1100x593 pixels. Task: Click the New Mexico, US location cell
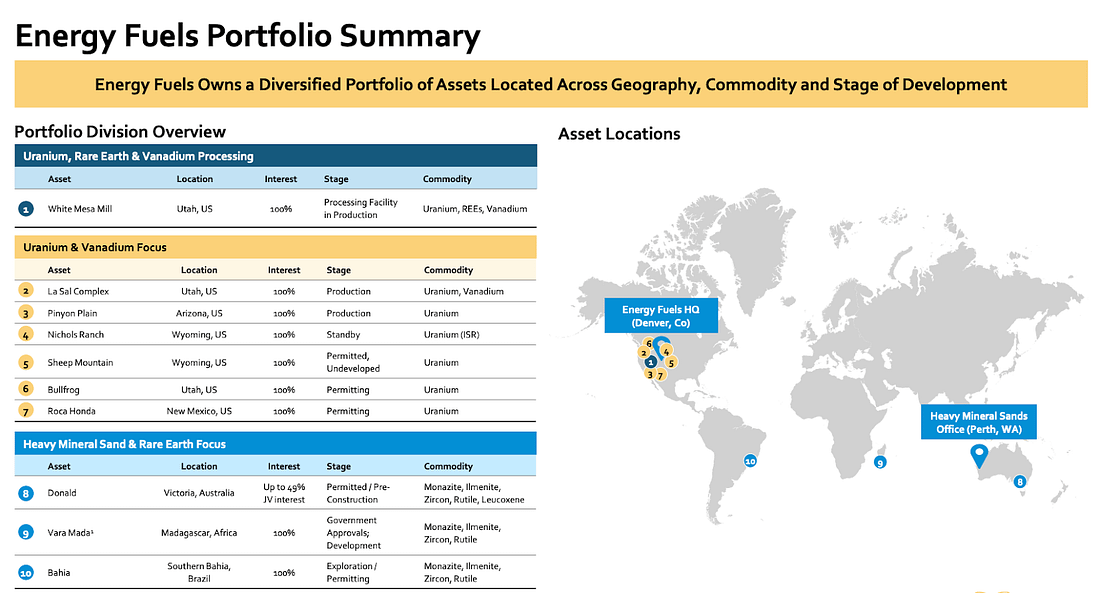(199, 411)
